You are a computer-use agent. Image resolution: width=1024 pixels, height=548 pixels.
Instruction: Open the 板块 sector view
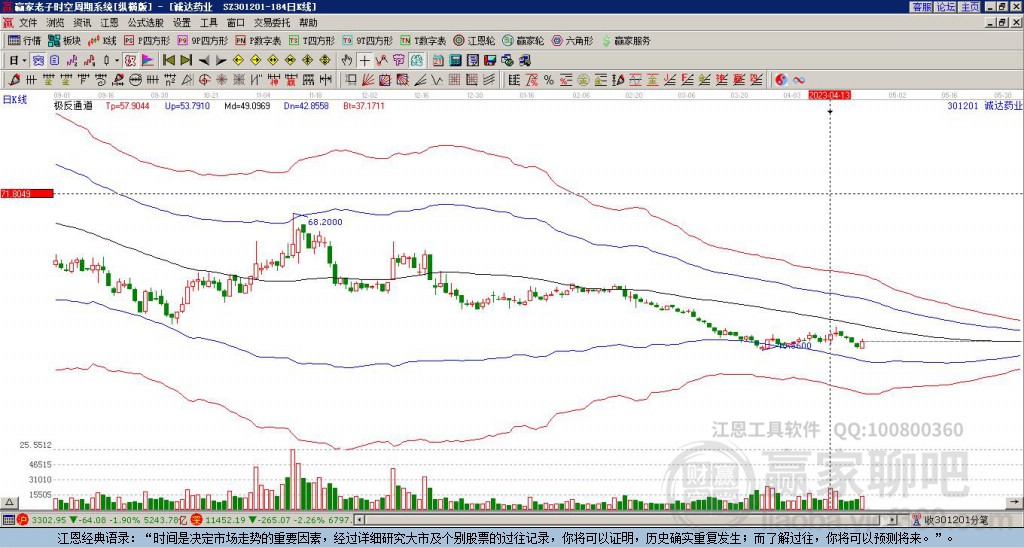point(64,40)
